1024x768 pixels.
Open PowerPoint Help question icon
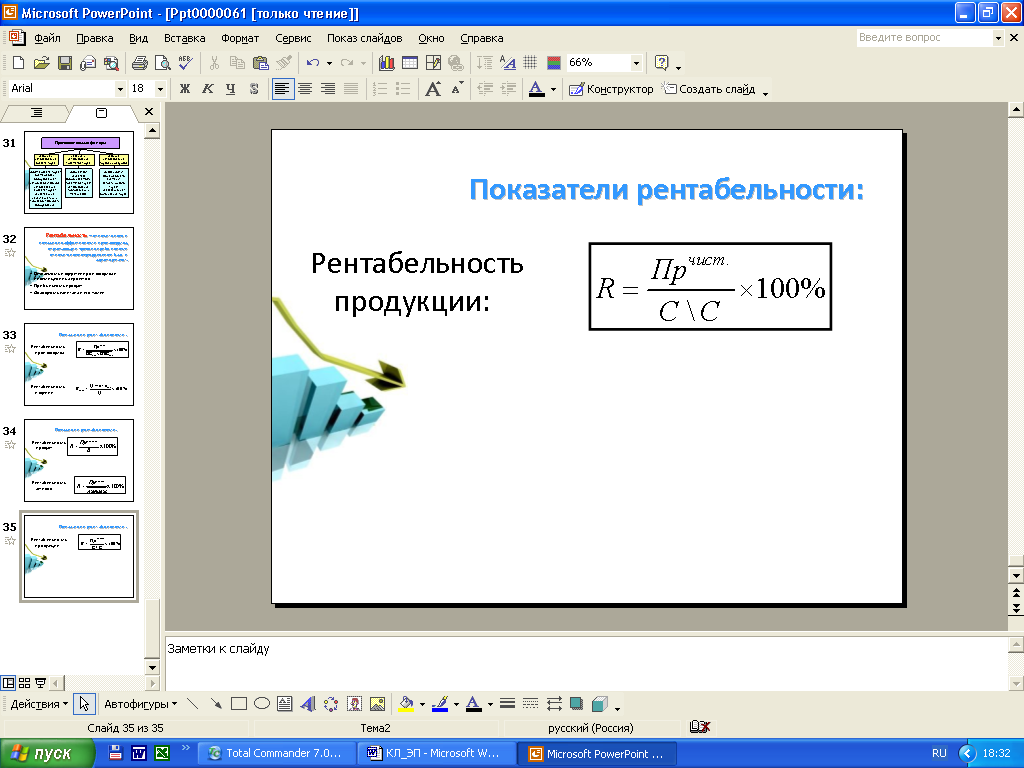pyautogui.click(x=662, y=63)
